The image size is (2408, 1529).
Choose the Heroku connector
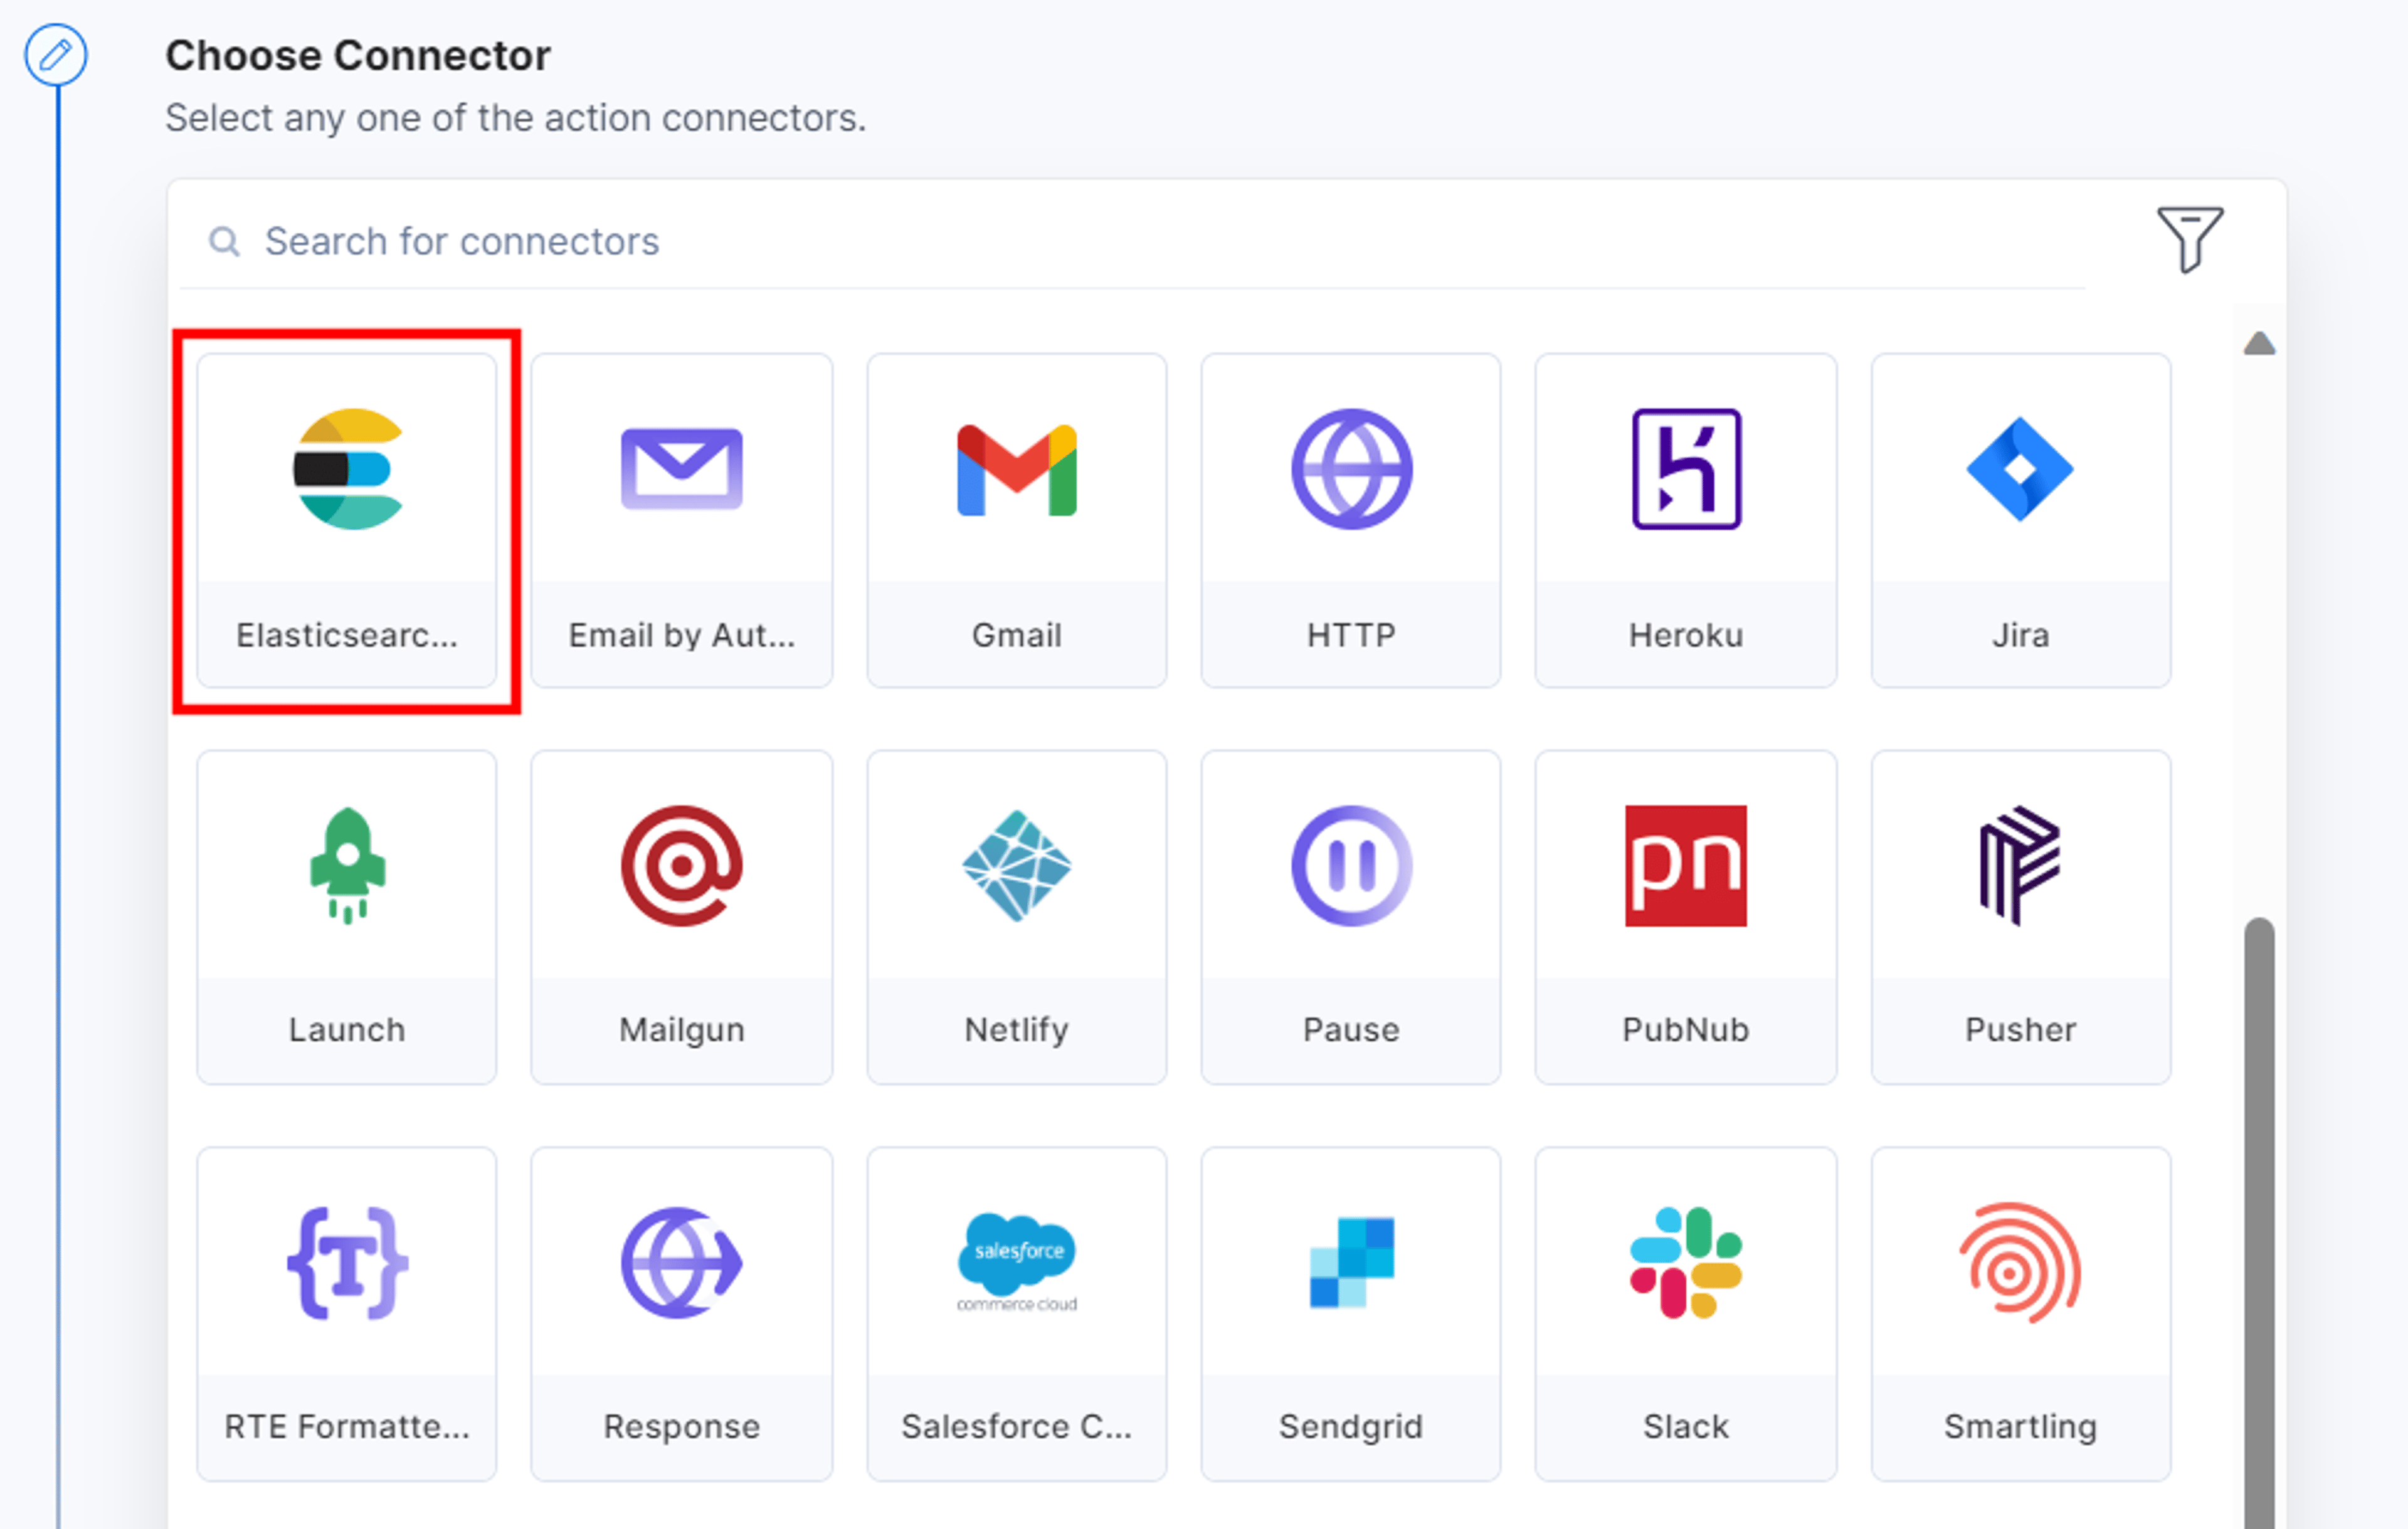coord(1686,520)
